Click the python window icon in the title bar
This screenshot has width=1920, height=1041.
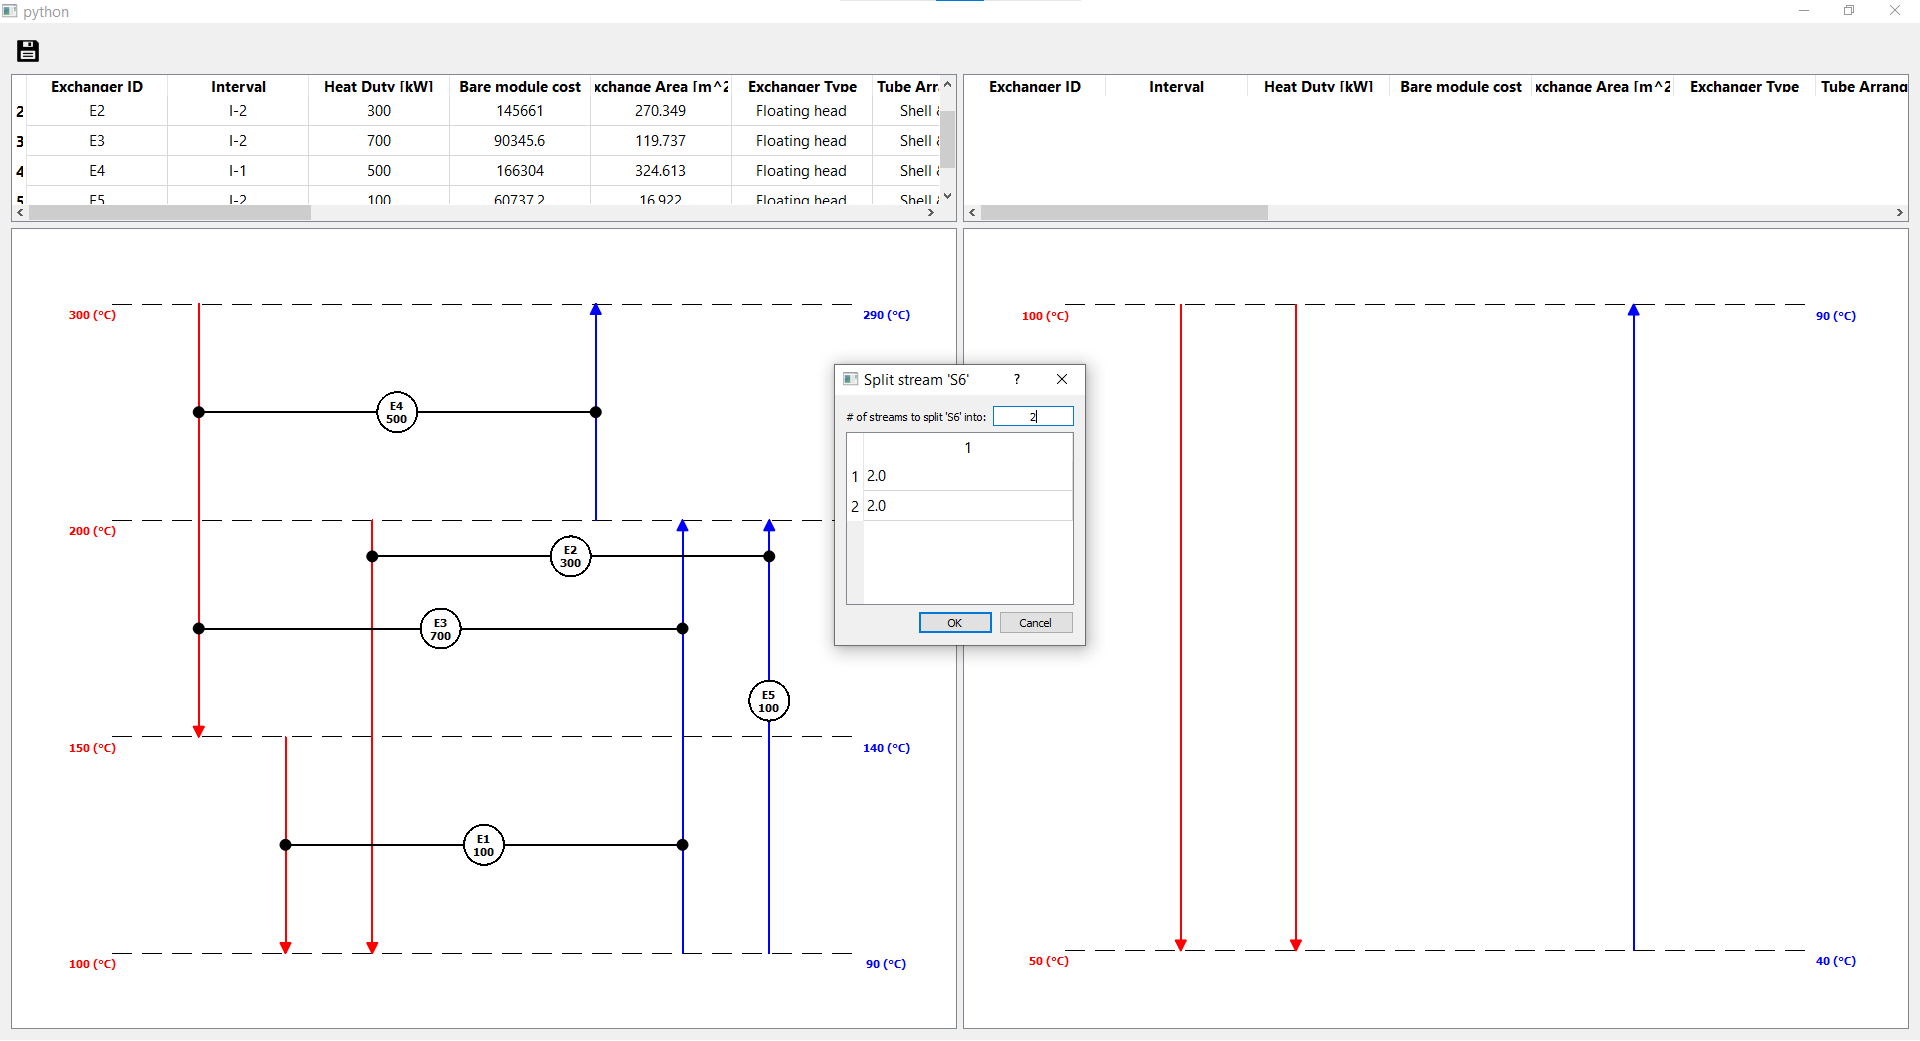(x=10, y=11)
